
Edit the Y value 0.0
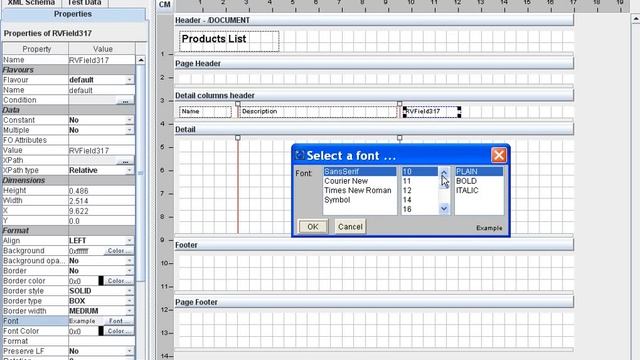102,221
